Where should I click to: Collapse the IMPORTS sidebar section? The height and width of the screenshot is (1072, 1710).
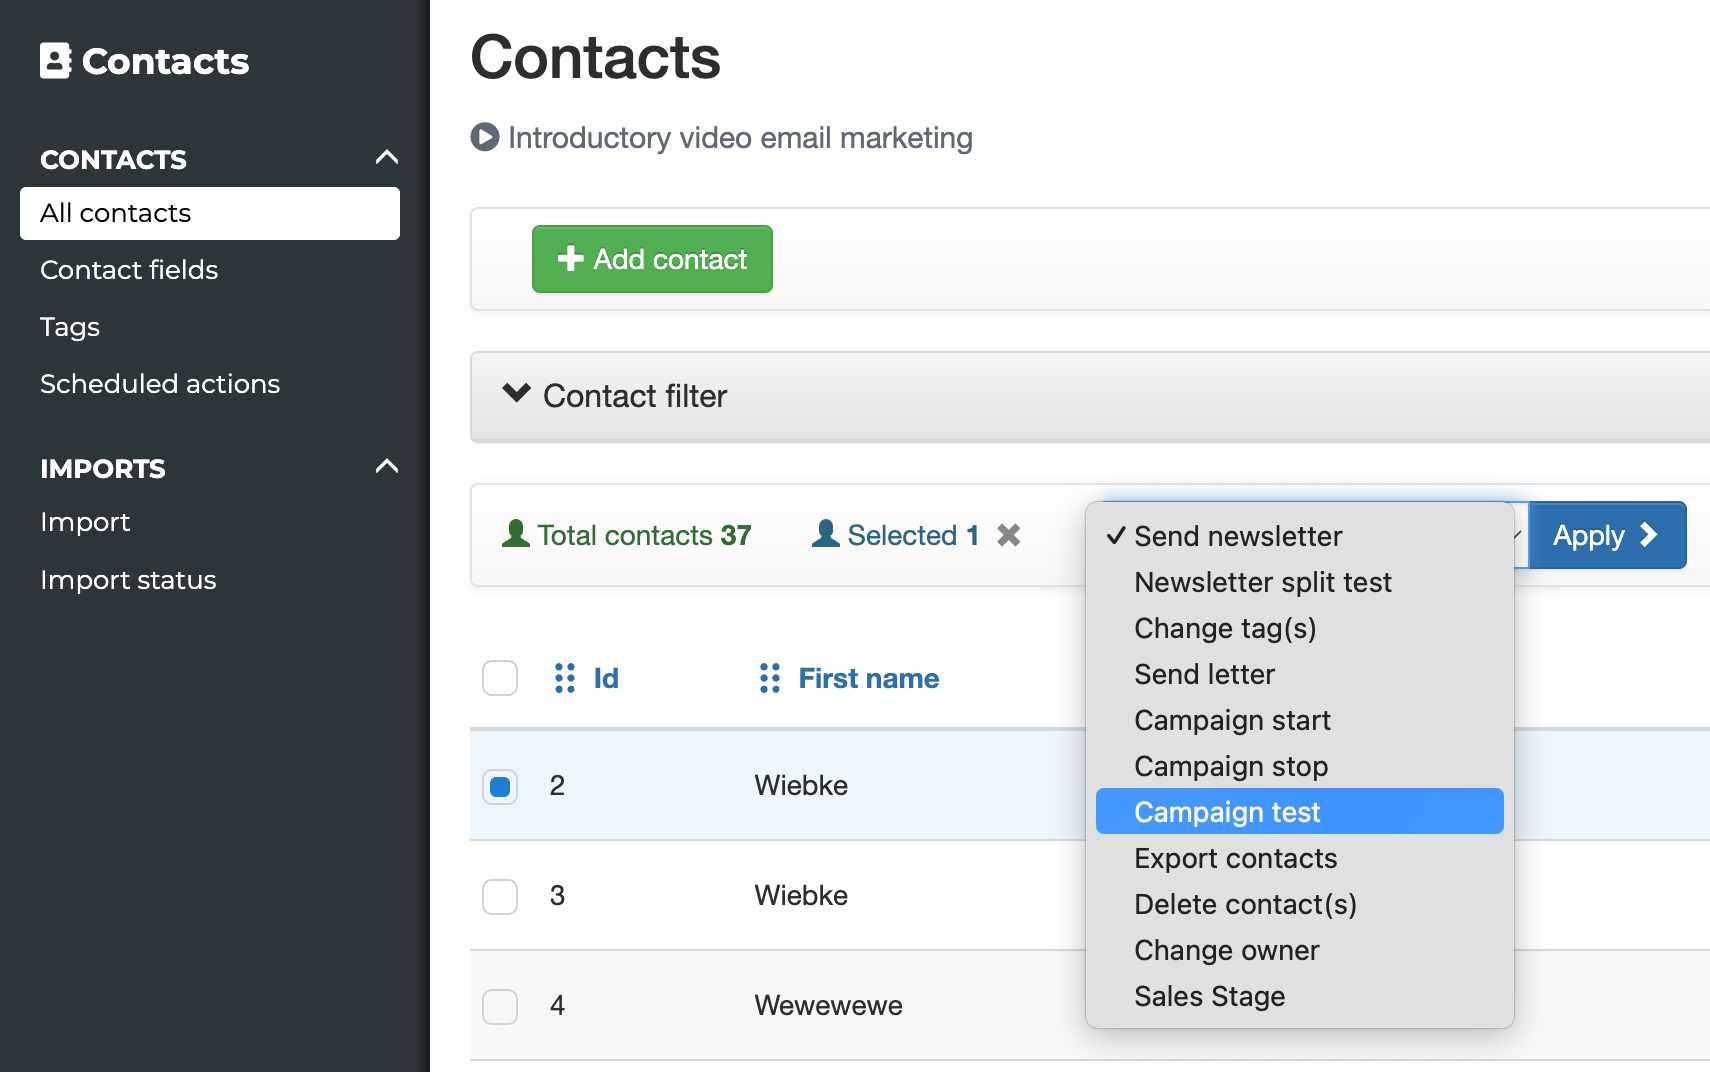[x=387, y=467]
